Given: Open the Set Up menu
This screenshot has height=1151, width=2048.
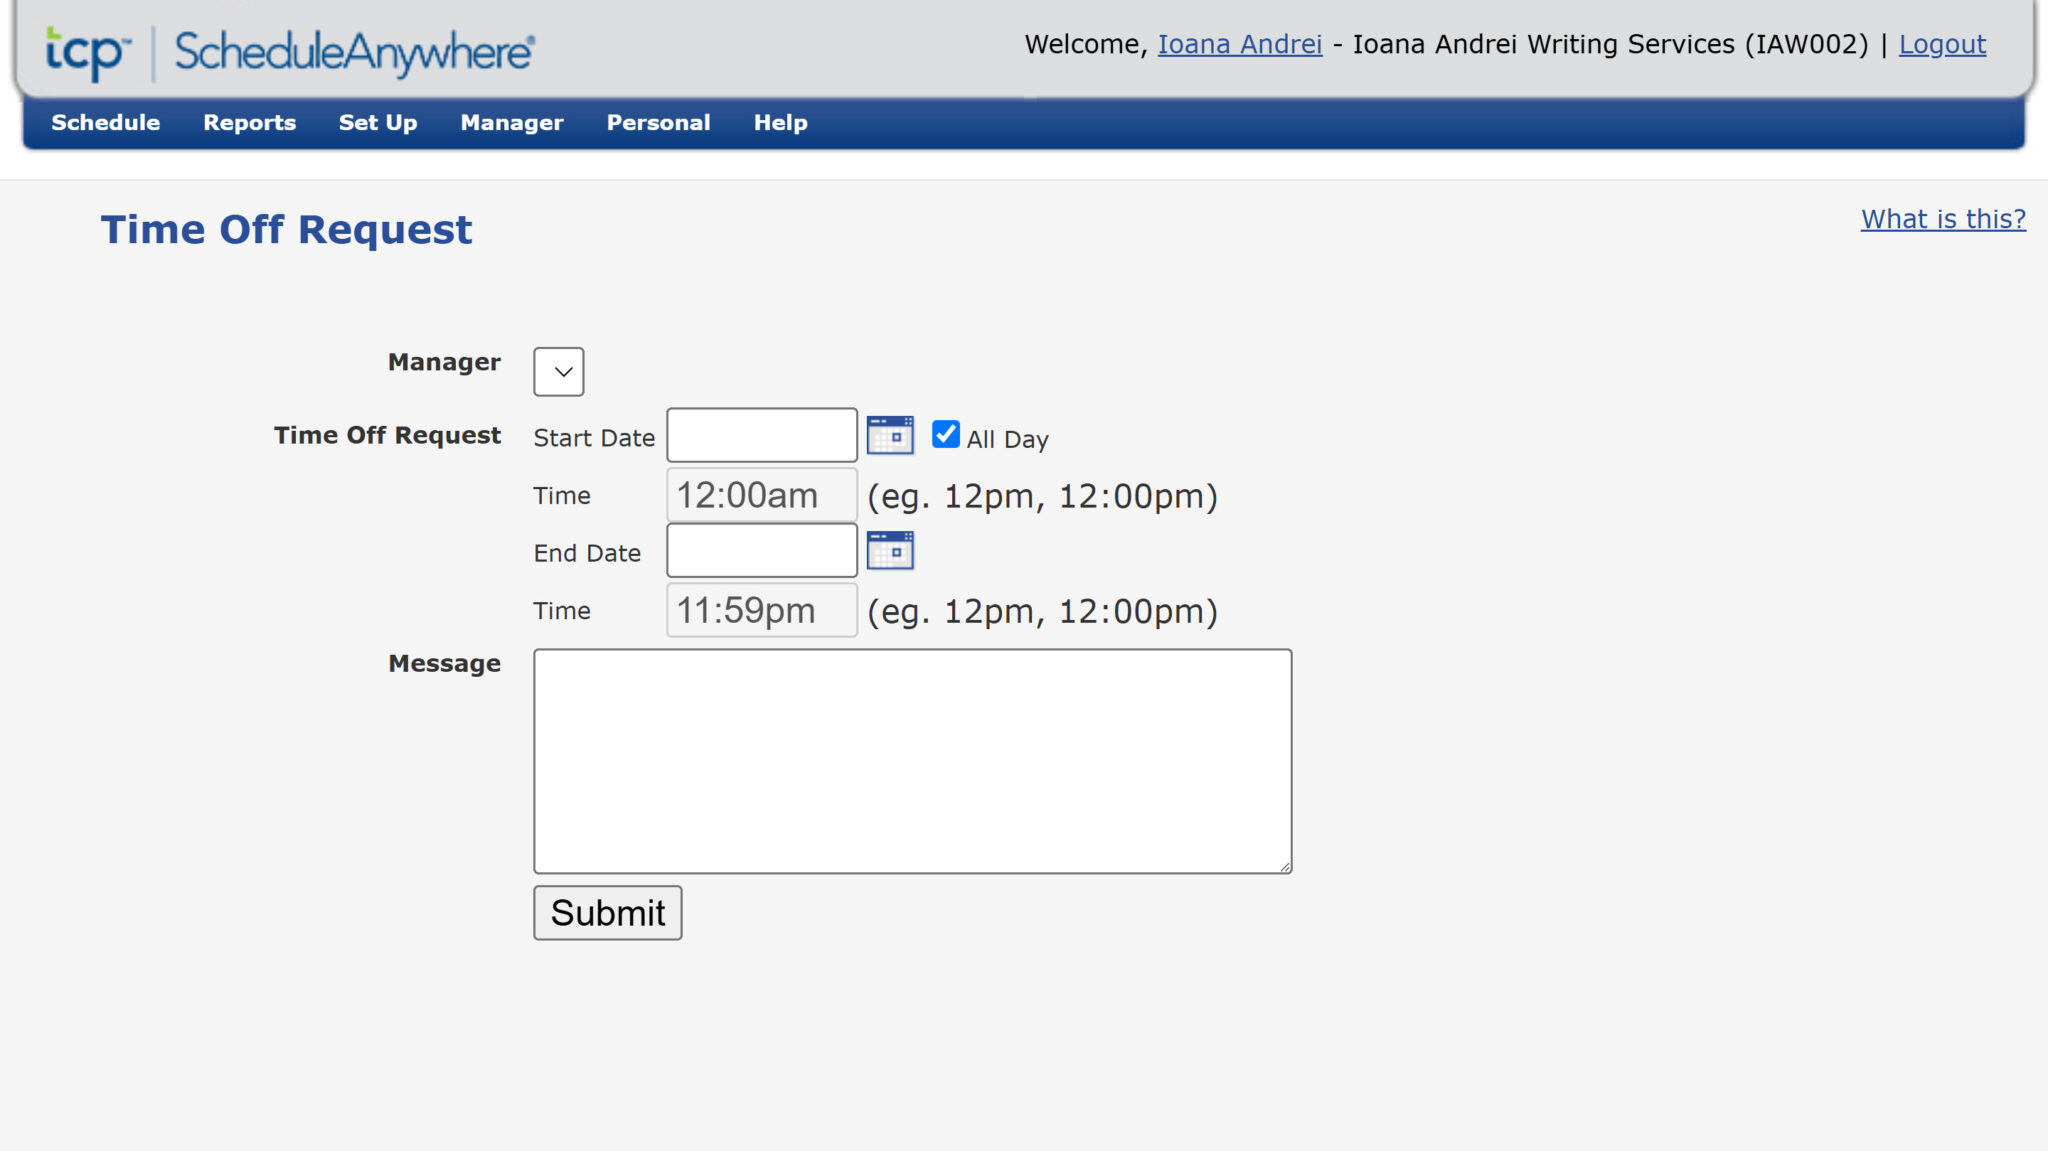Looking at the screenshot, I should pyautogui.click(x=377, y=122).
